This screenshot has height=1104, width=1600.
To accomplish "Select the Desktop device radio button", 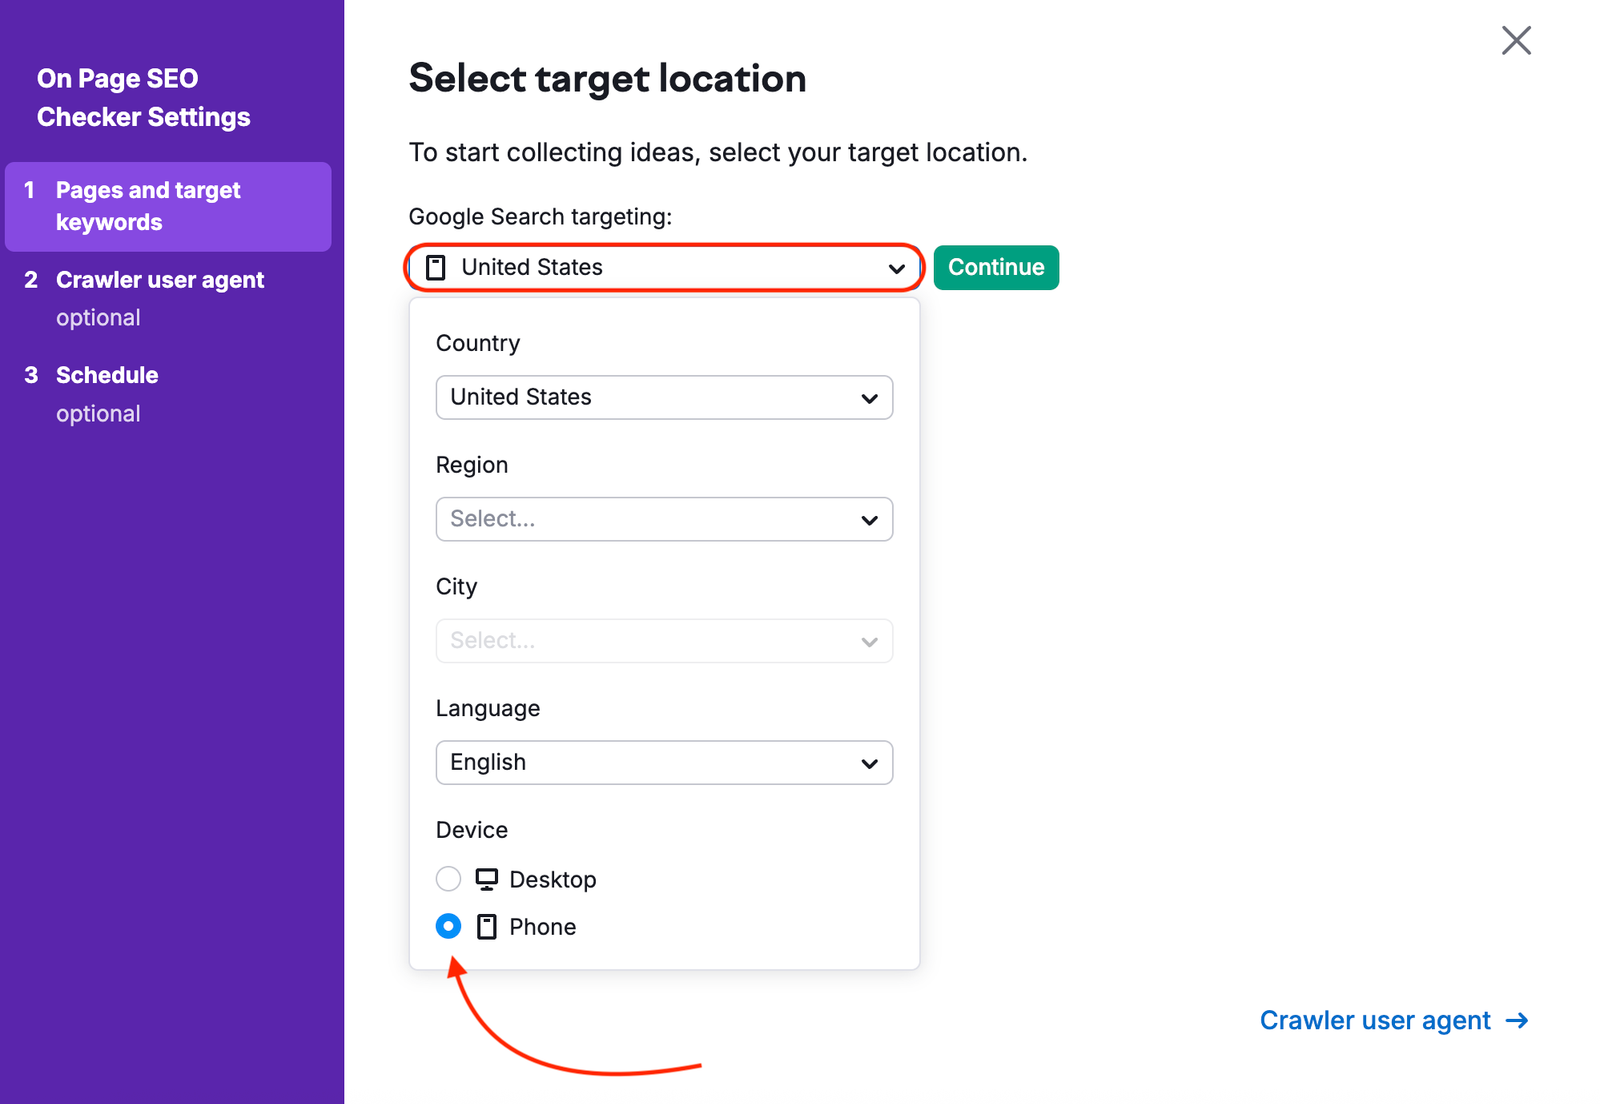I will 448,879.
